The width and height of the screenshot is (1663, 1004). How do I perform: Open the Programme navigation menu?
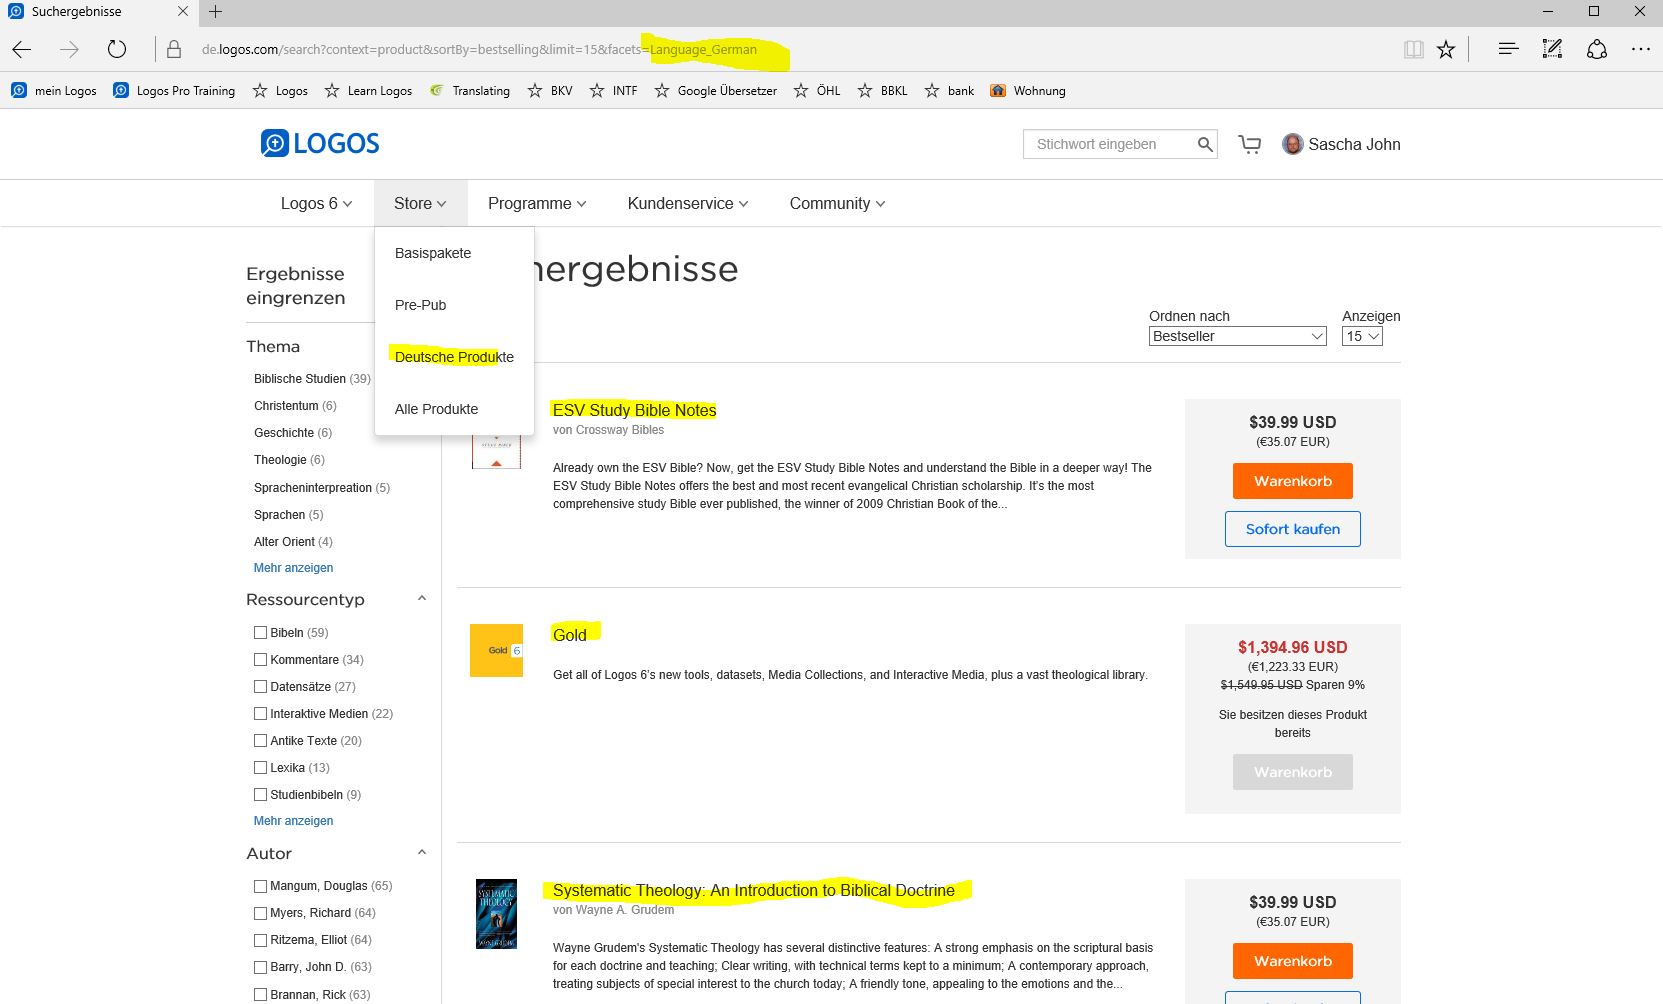[x=537, y=203]
